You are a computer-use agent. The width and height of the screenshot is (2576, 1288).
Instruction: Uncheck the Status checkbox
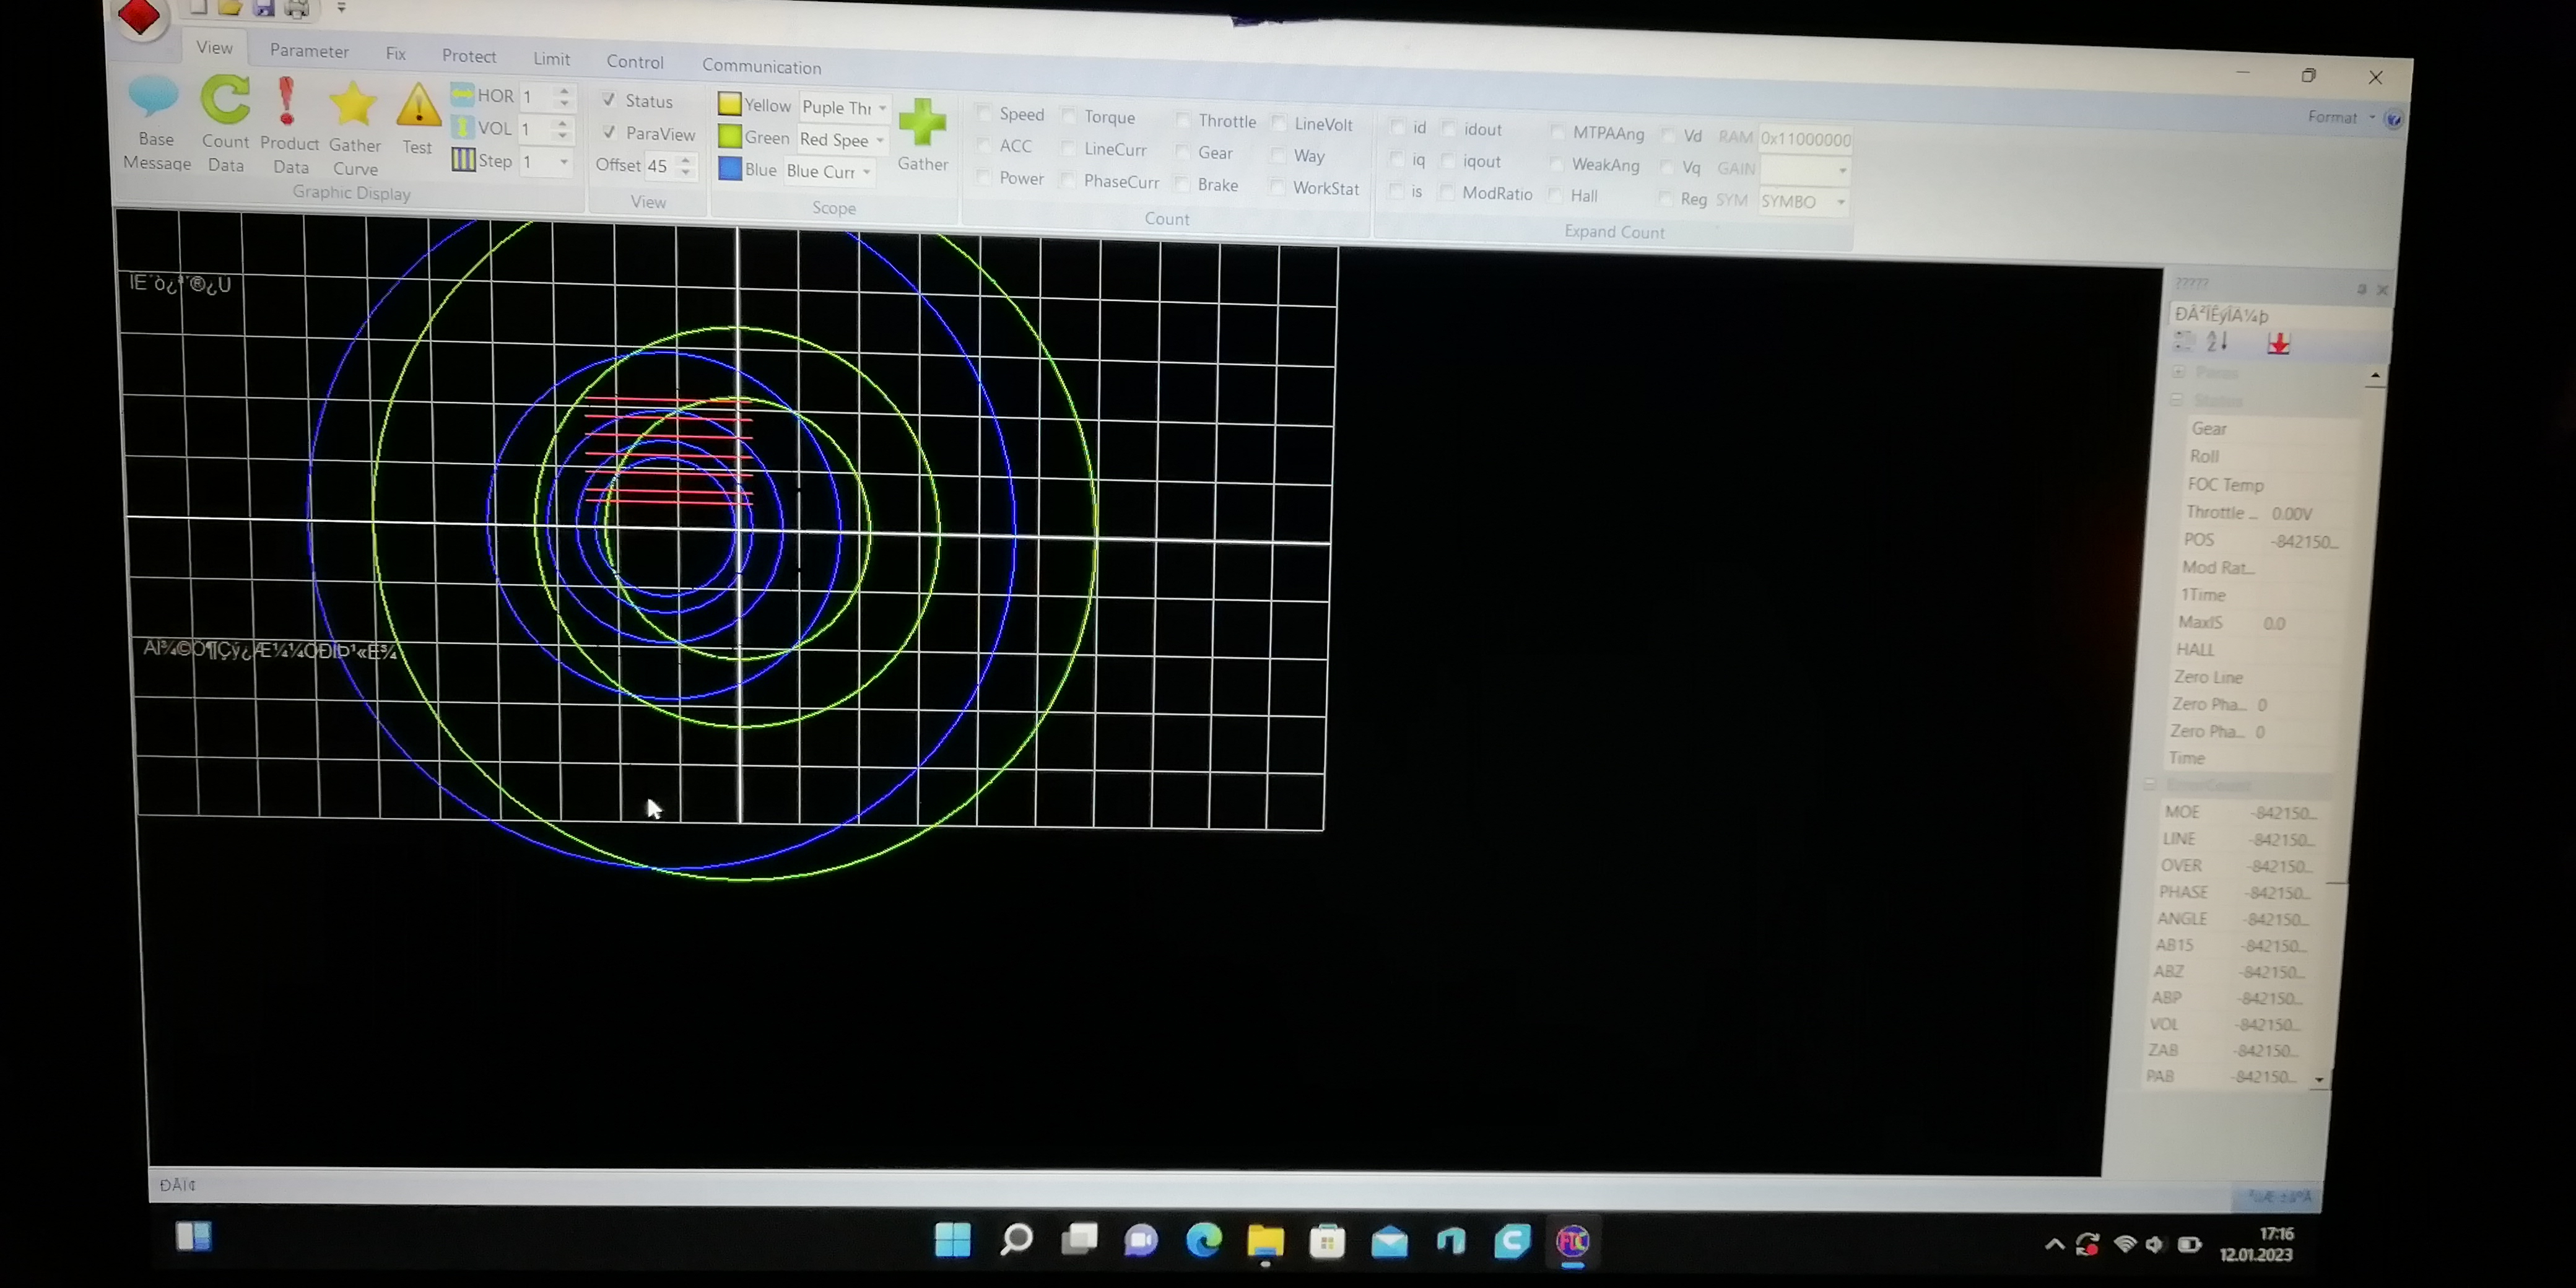click(609, 100)
